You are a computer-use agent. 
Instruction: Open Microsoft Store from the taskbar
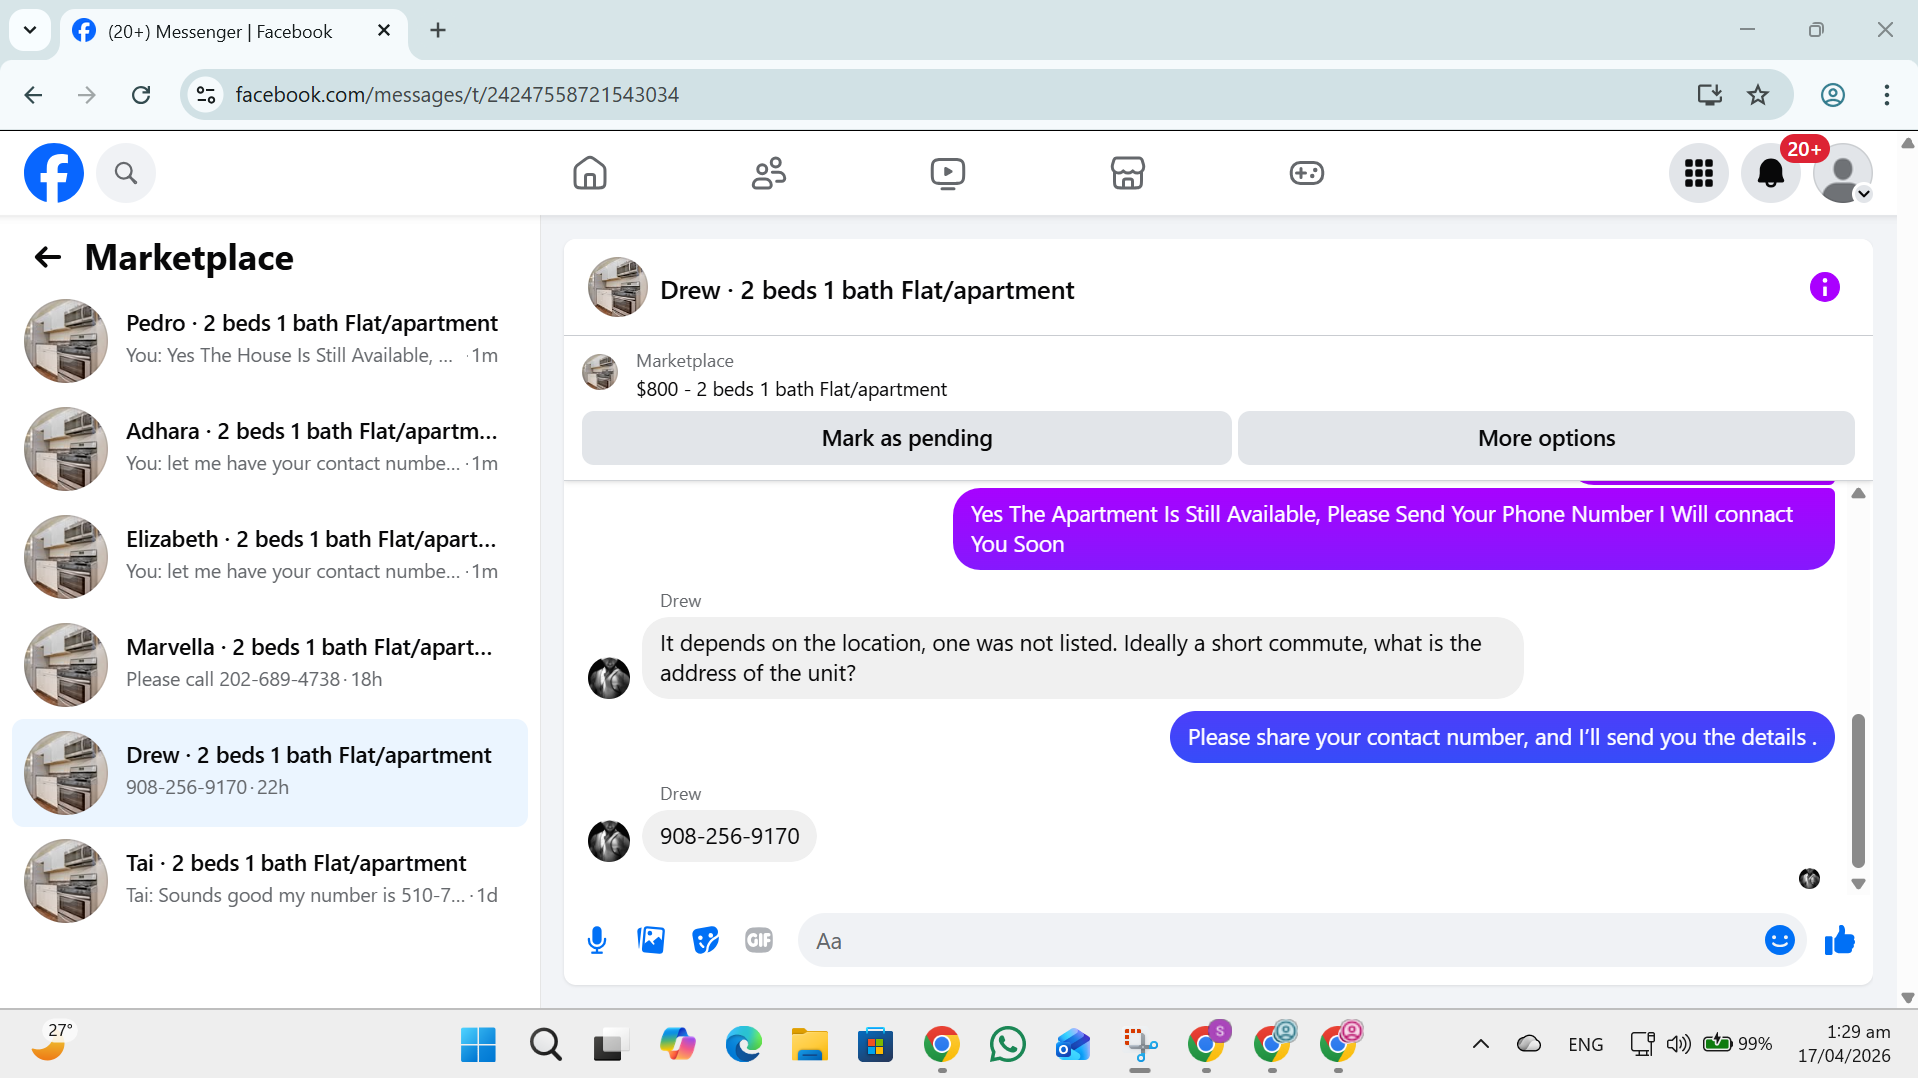pyautogui.click(x=875, y=1045)
